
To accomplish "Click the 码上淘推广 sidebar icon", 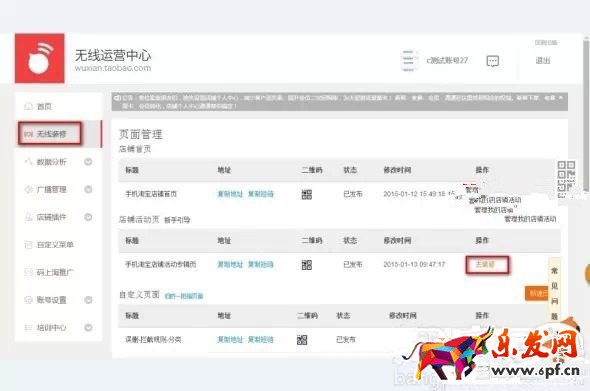I will [29, 272].
